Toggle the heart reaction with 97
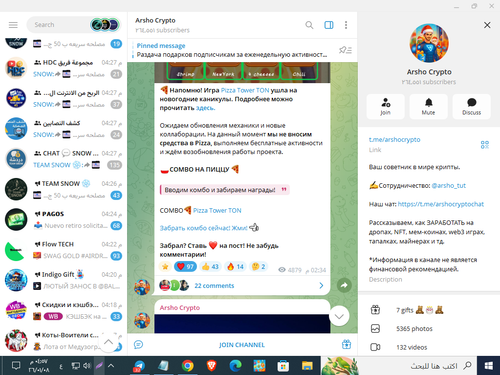The width and height of the screenshot is (500, 375). [185, 266]
